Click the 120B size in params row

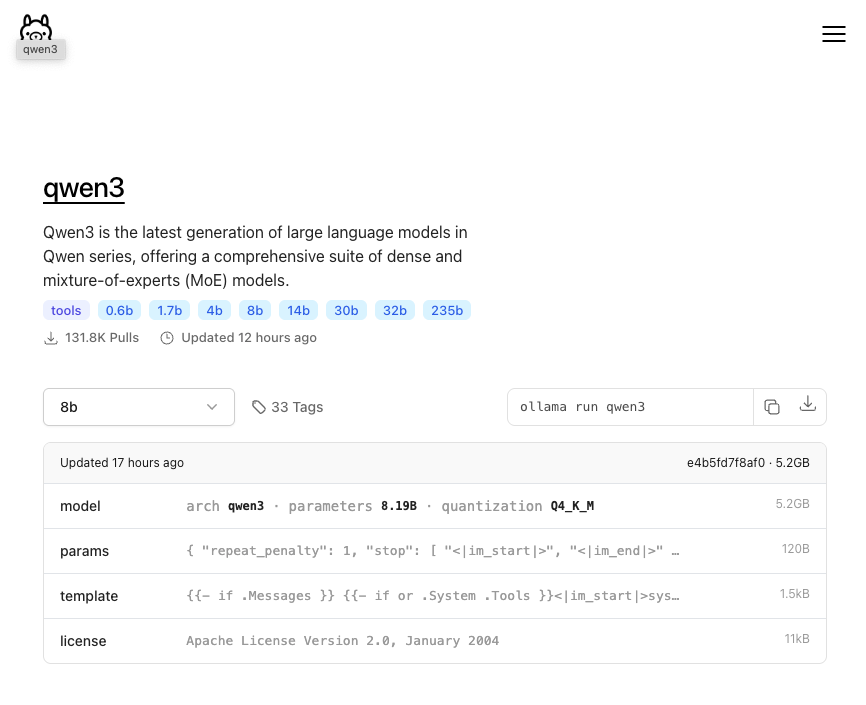(795, 549)
